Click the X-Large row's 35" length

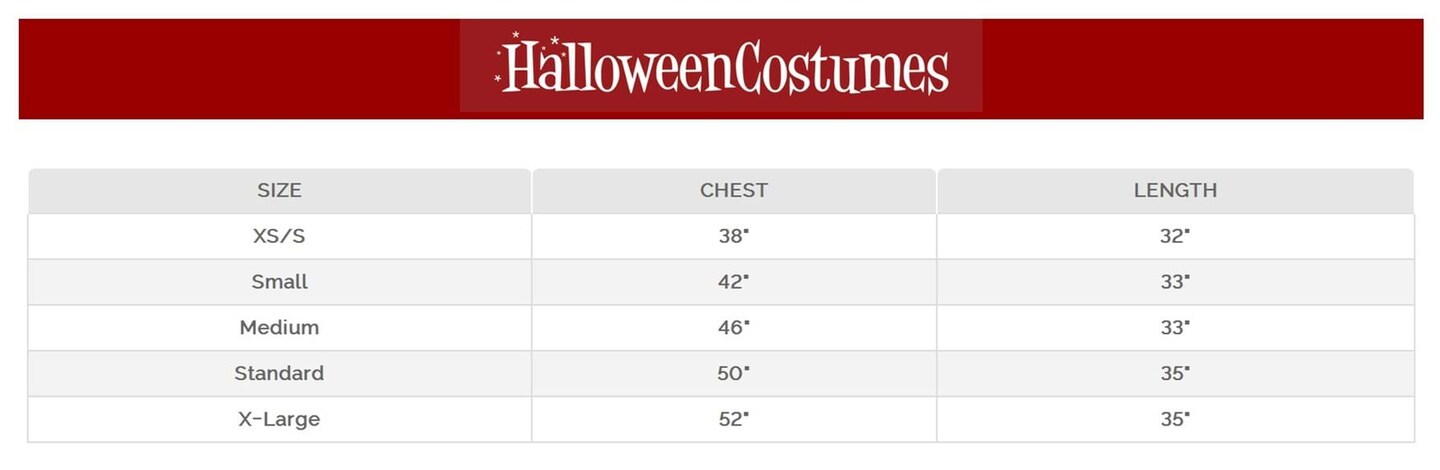point(1175,419)
